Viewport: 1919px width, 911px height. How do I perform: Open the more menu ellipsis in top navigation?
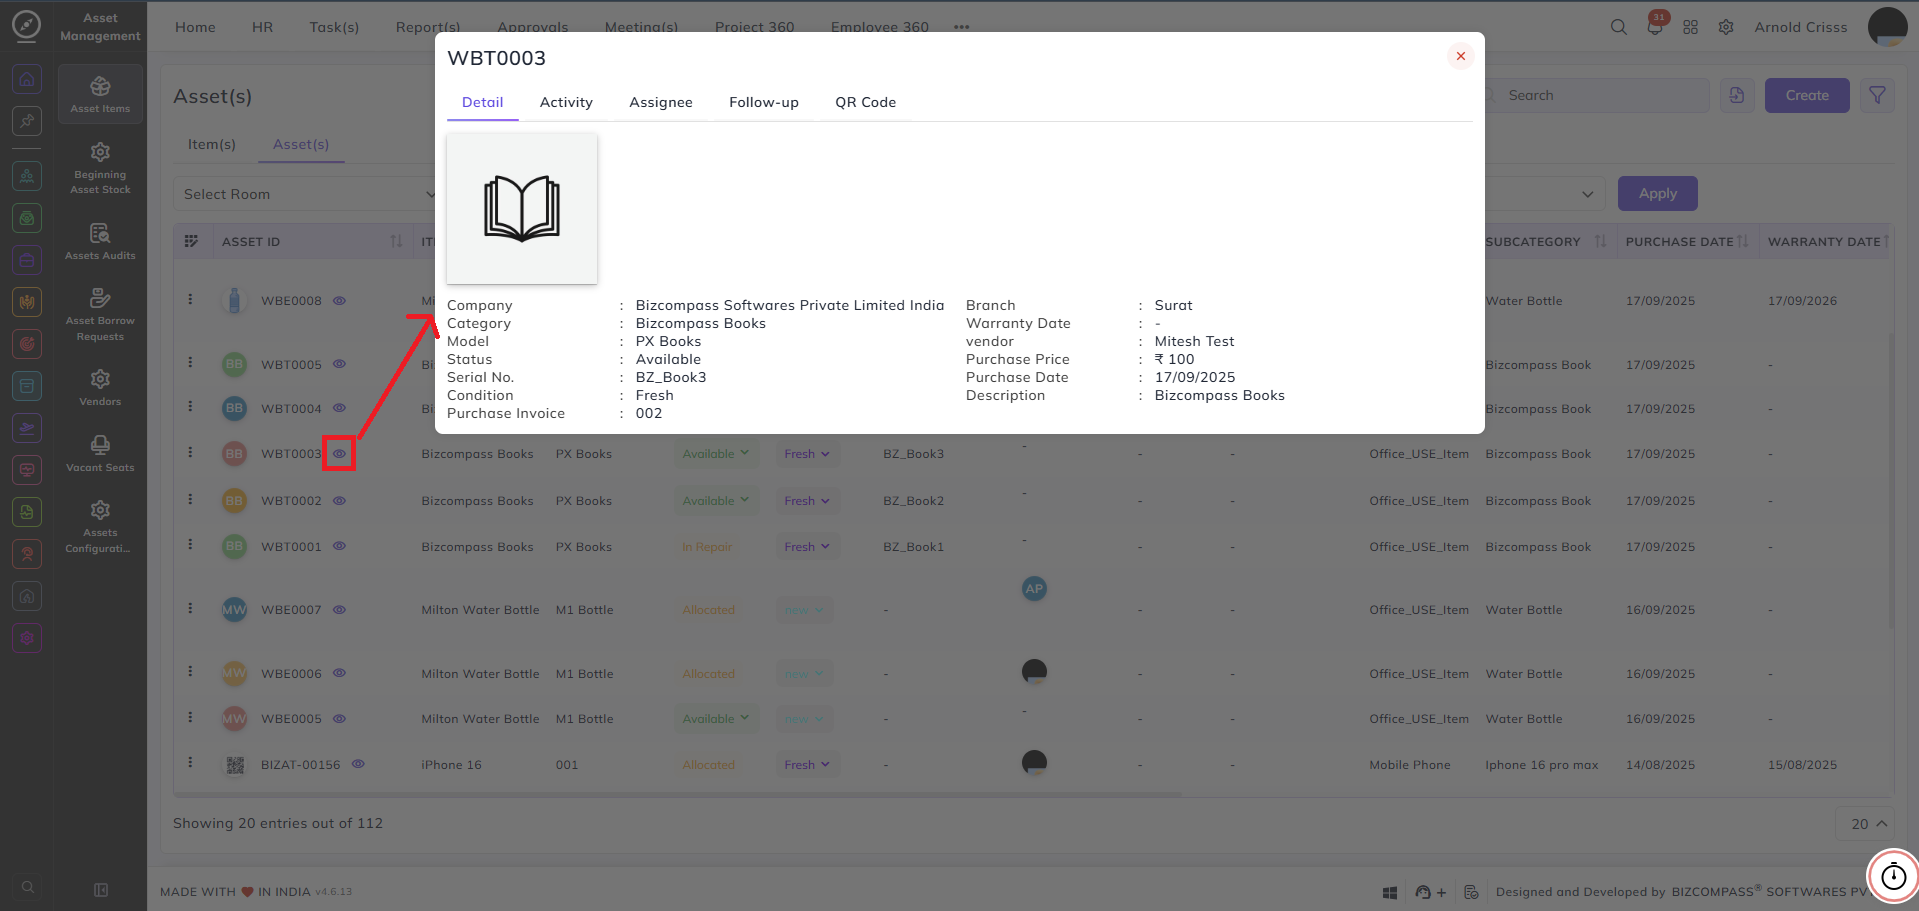point(961,27)
